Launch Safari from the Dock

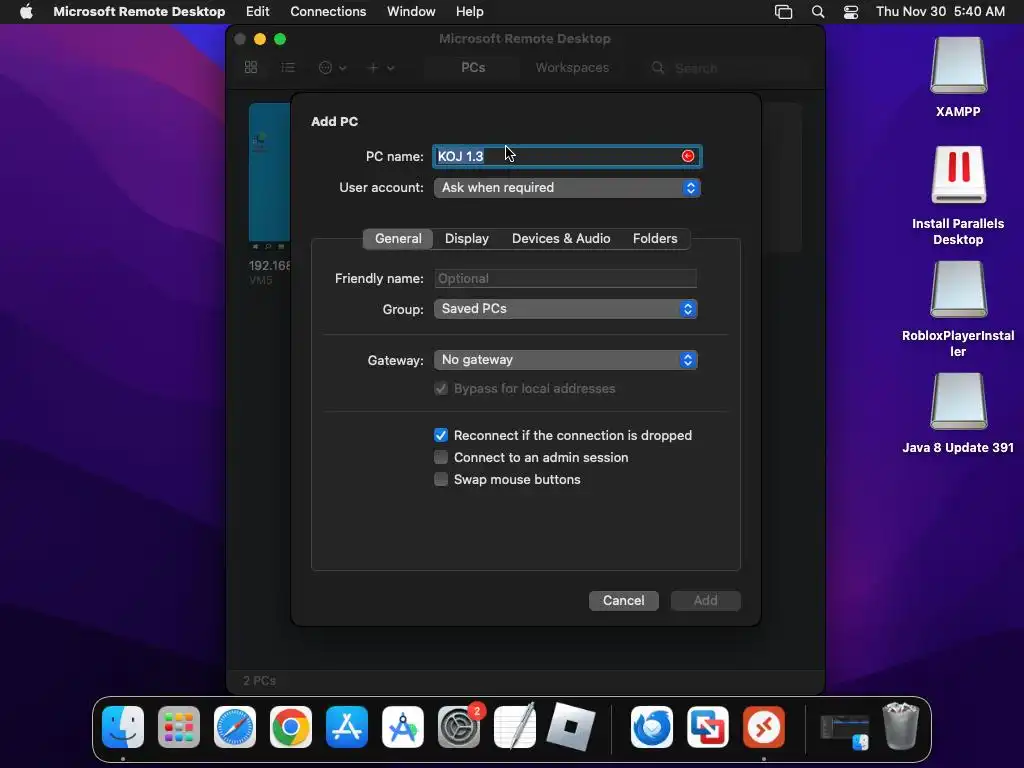coord(235,727)
